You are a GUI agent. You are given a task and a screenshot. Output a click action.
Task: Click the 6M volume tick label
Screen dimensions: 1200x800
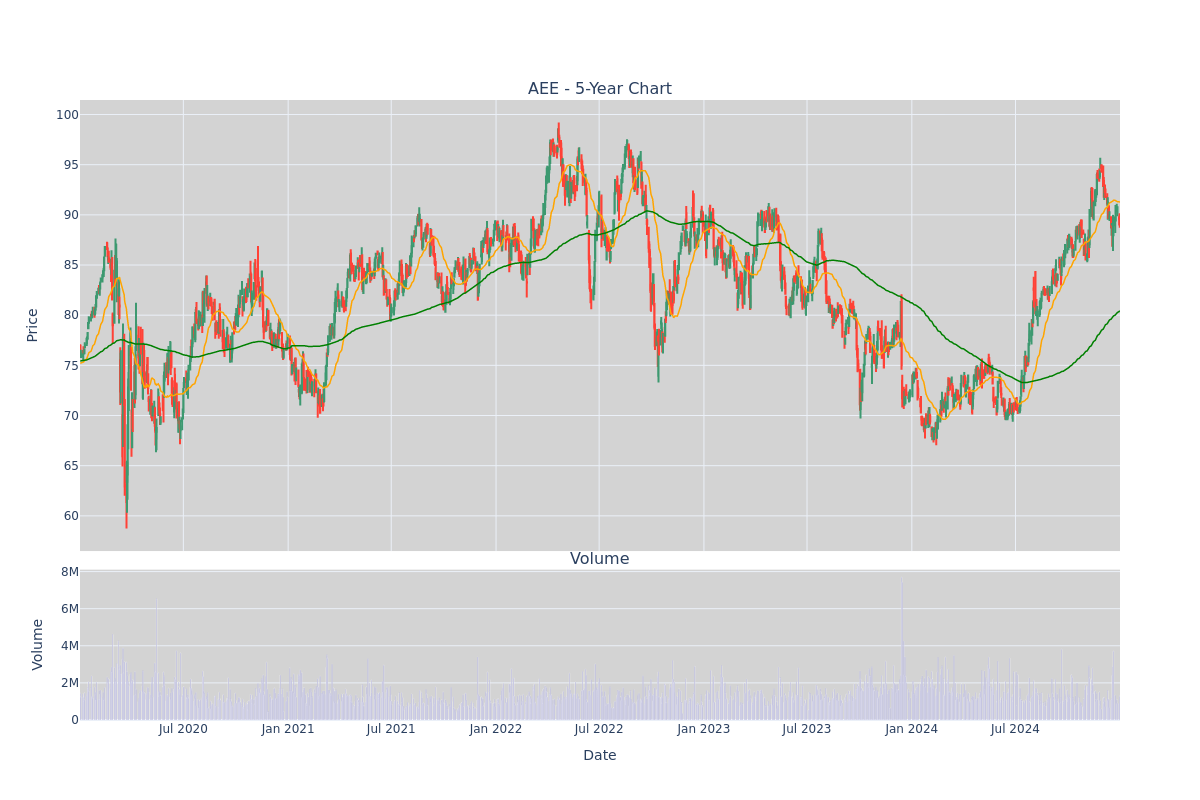click(x=70, y=609)
